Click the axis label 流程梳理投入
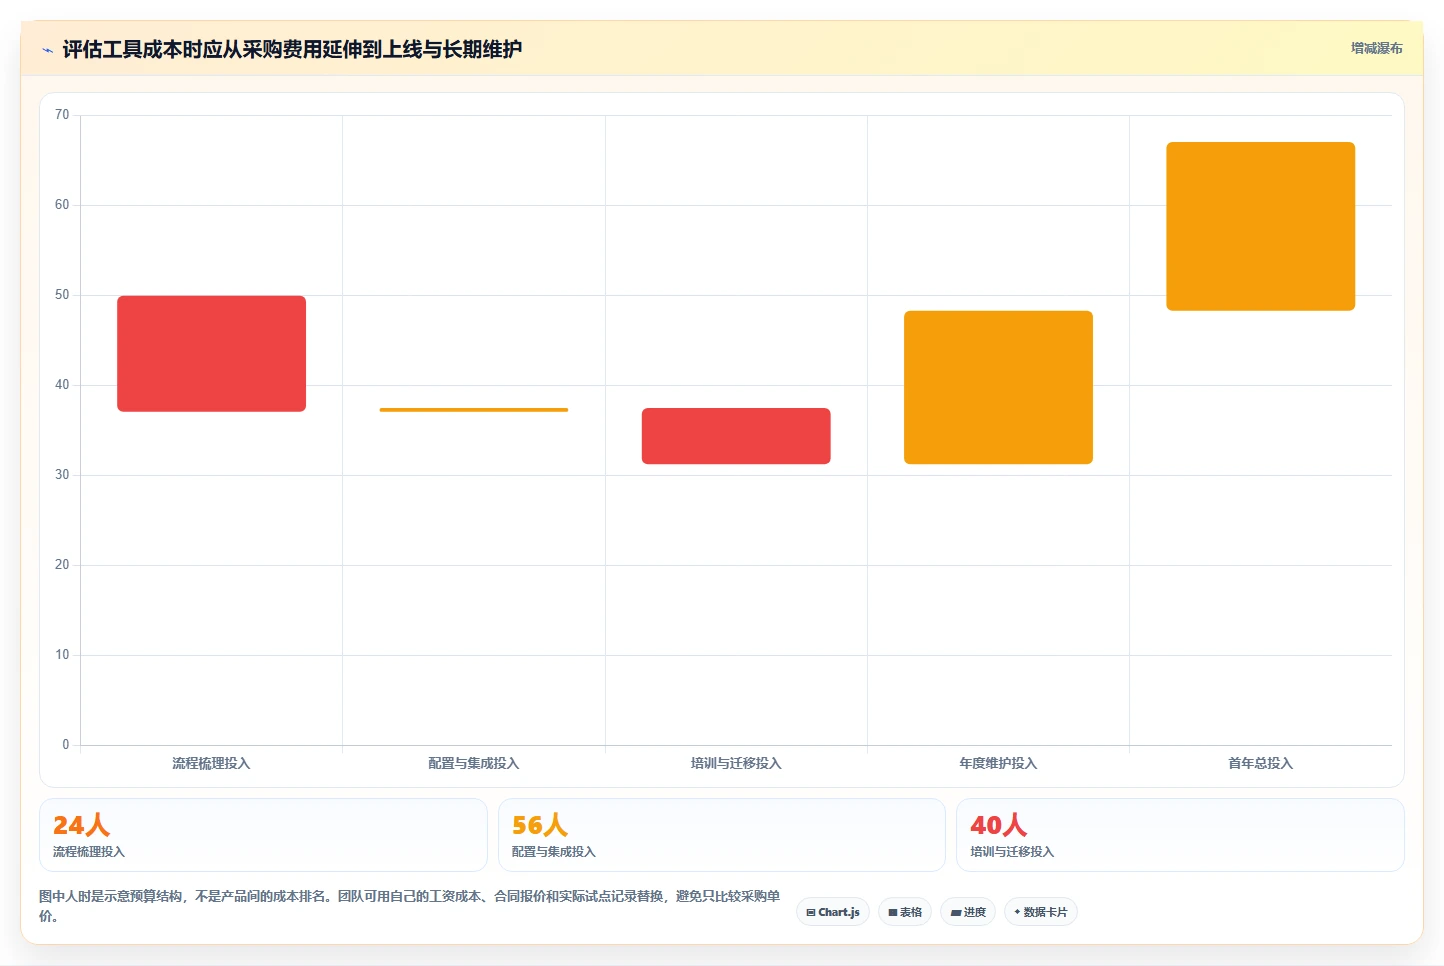This screenshot has width=1444, height=966. pos(211,763)
